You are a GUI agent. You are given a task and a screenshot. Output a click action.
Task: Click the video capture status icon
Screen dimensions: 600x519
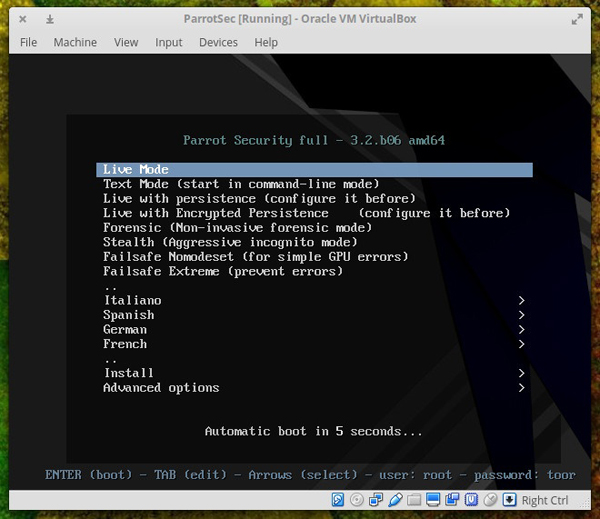point(452,500)
